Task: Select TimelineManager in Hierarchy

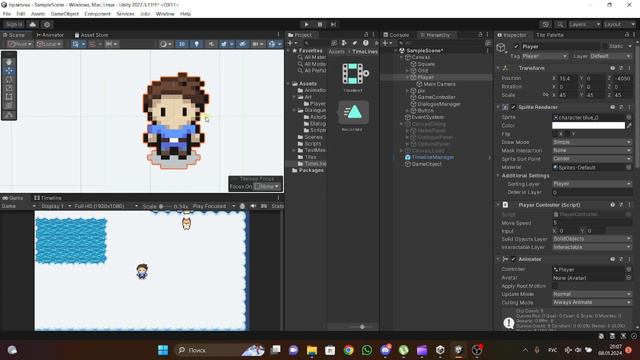Action: coord(433,157)
